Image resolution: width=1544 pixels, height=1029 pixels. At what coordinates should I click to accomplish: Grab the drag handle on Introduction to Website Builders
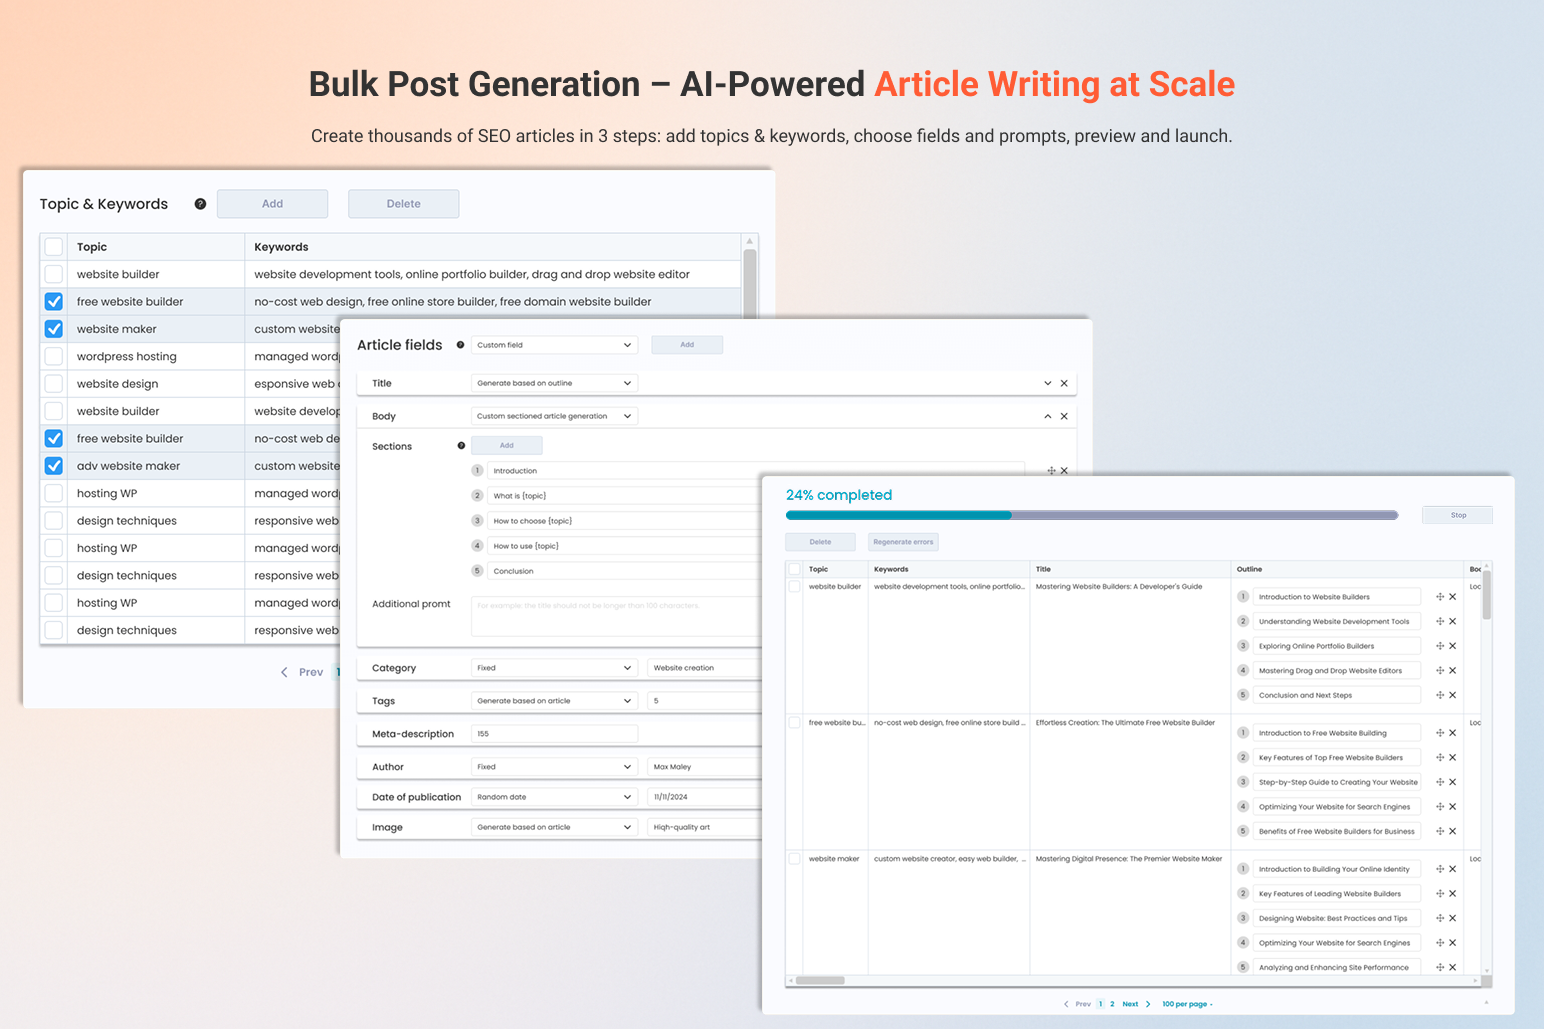[x=1439, y=596]
